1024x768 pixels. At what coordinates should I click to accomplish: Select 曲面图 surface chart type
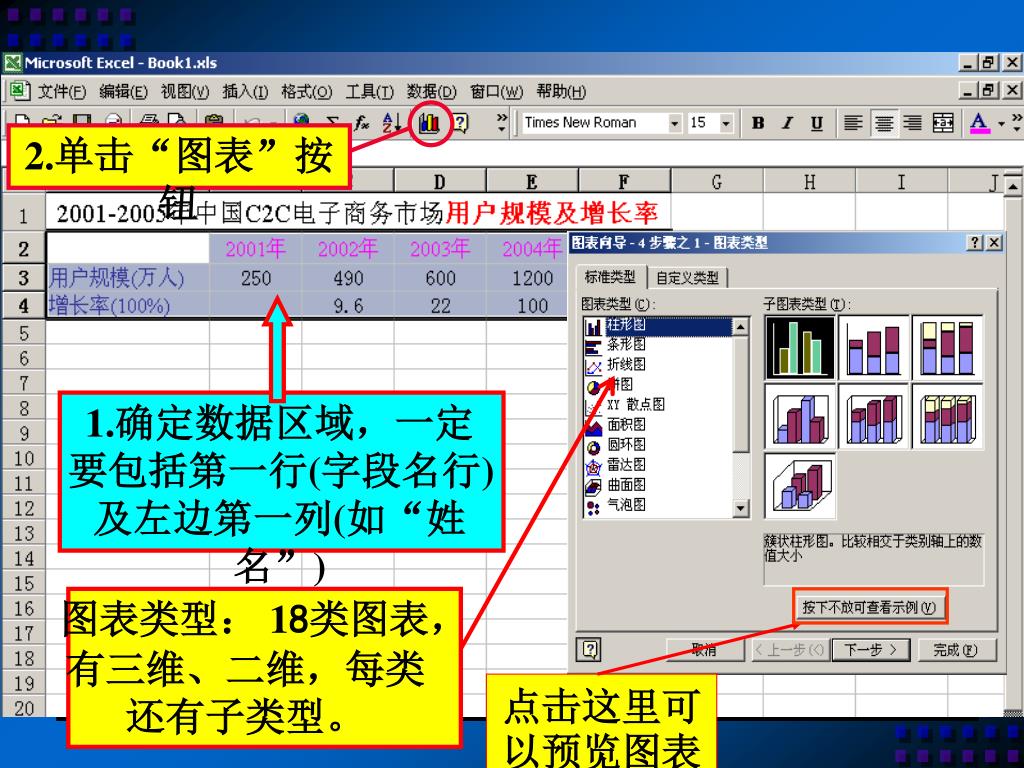click(x=626, y=485)
